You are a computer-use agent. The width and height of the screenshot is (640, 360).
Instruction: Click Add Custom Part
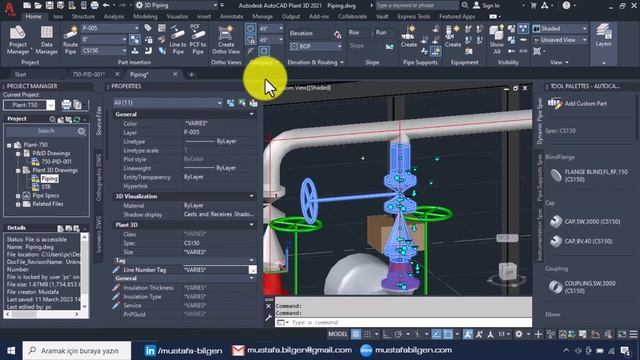coord(577,103)
